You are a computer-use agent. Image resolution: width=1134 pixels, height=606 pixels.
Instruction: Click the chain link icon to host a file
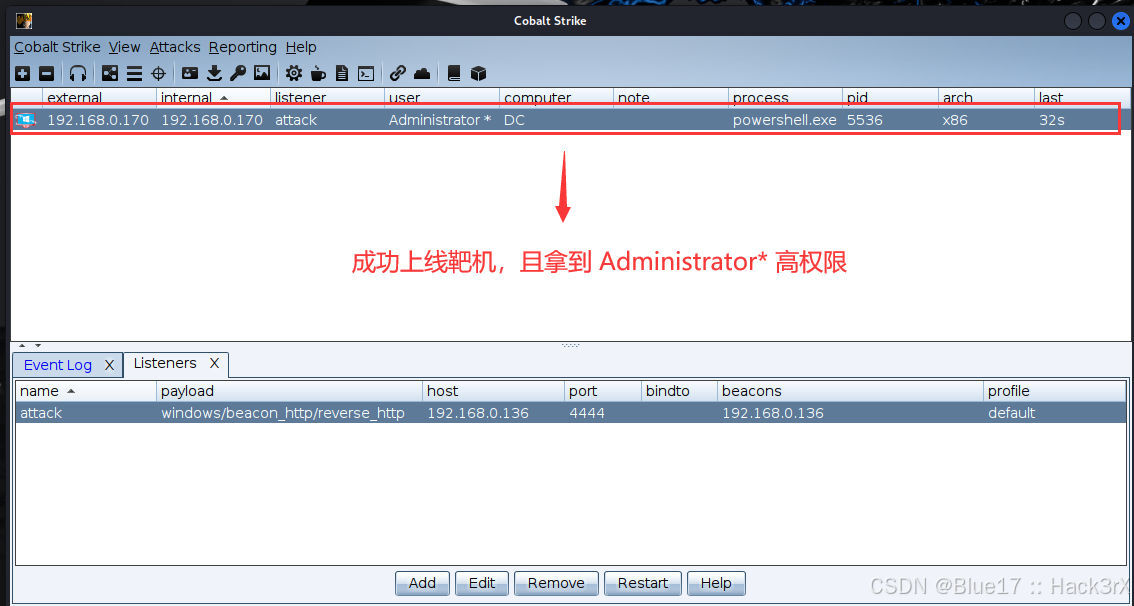tap(398, 73)
